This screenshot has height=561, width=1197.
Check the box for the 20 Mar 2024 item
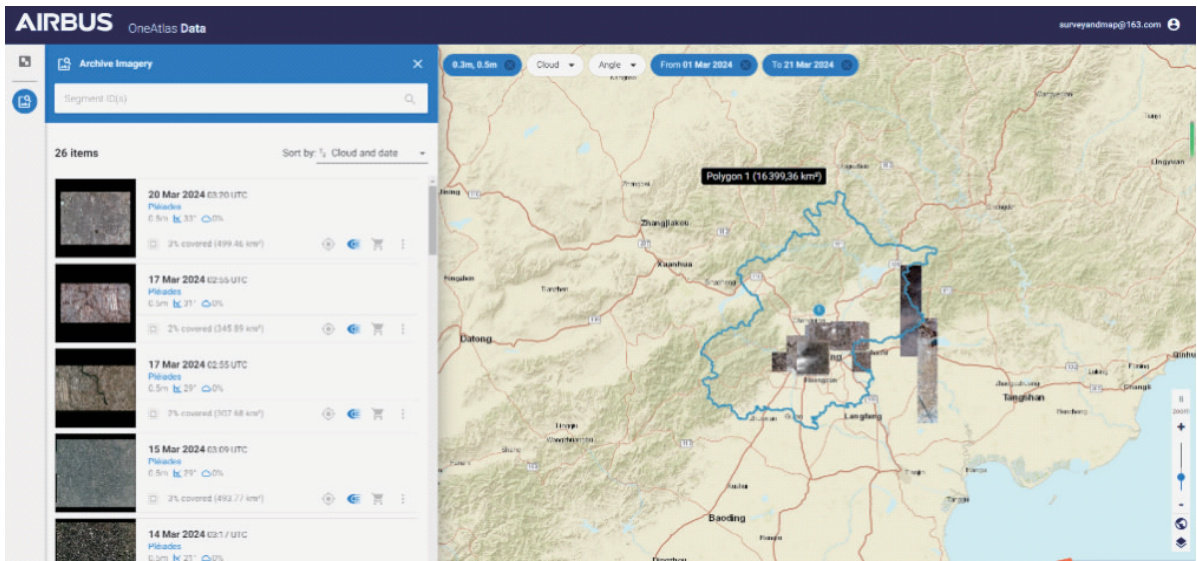point(153,243)
